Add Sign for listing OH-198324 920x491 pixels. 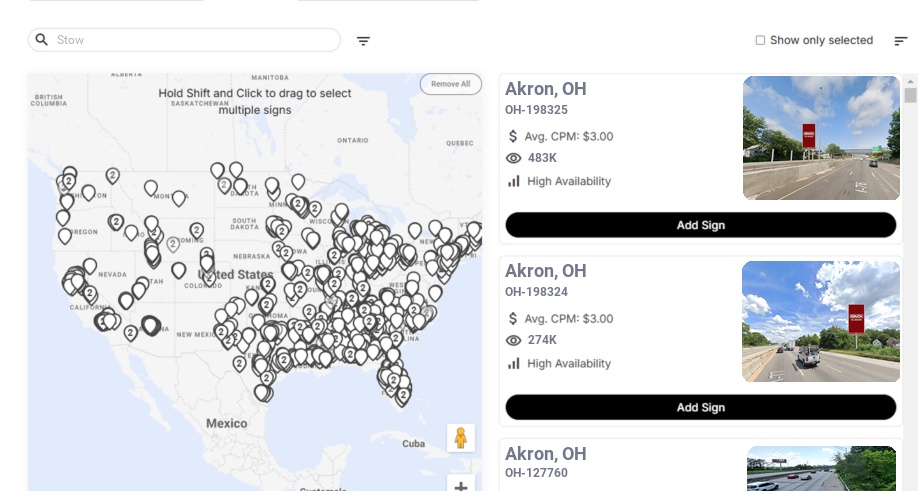pyautogui.click(x=700, y=407)
